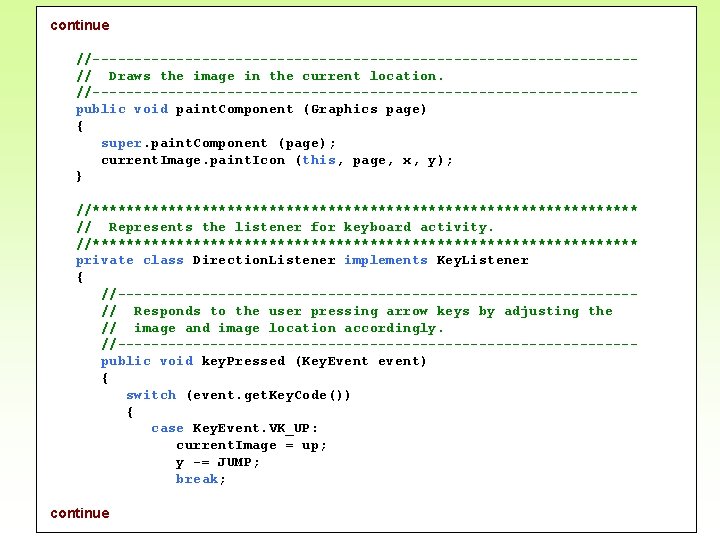This screenshot has width=720, height=540.
Task: Click the 'currentImage.paintIcon' statement line
Action: (277, 161)
